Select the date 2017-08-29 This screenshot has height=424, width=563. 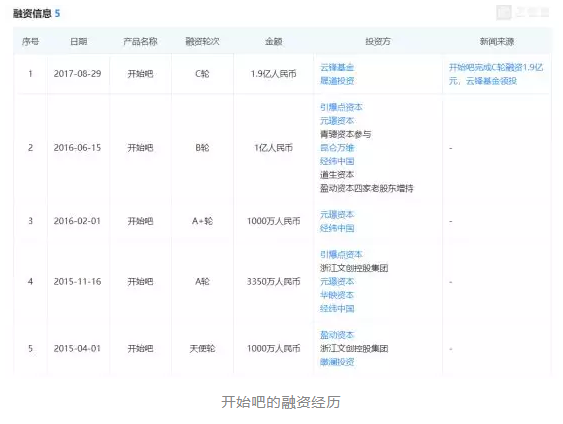click(x=78, y=74)
